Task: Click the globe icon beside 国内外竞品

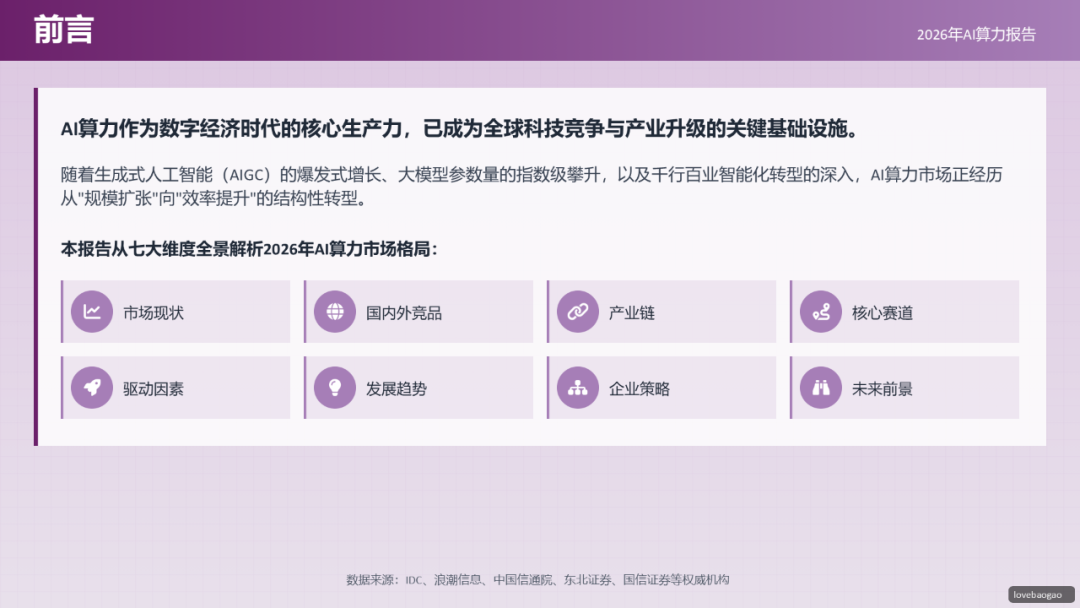Action: pyautogui.click(x=335, y=311)
